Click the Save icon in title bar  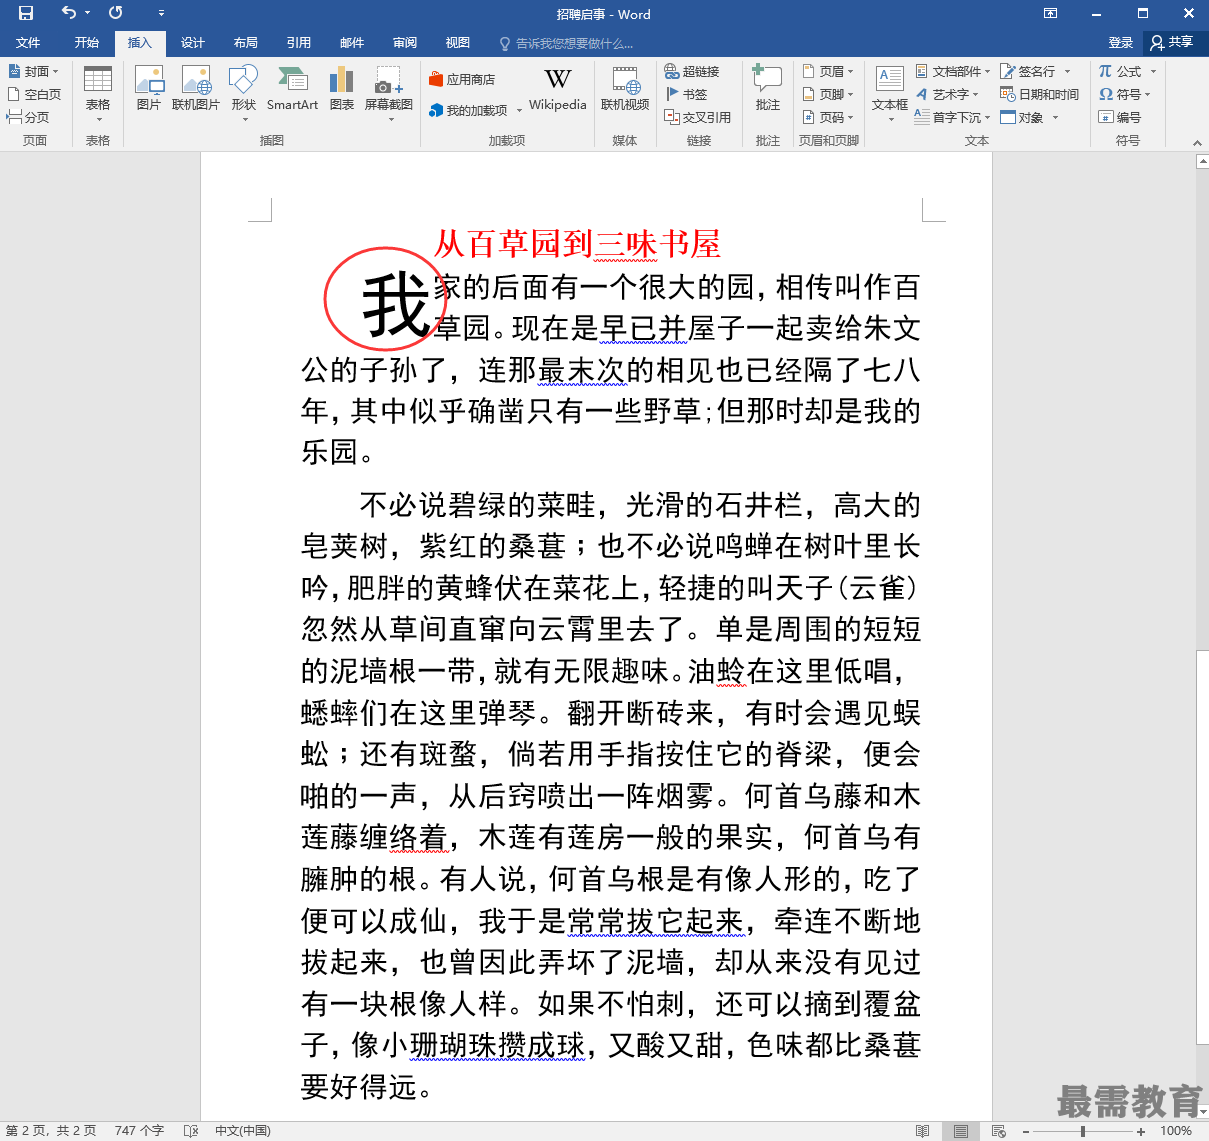point(26,13)
